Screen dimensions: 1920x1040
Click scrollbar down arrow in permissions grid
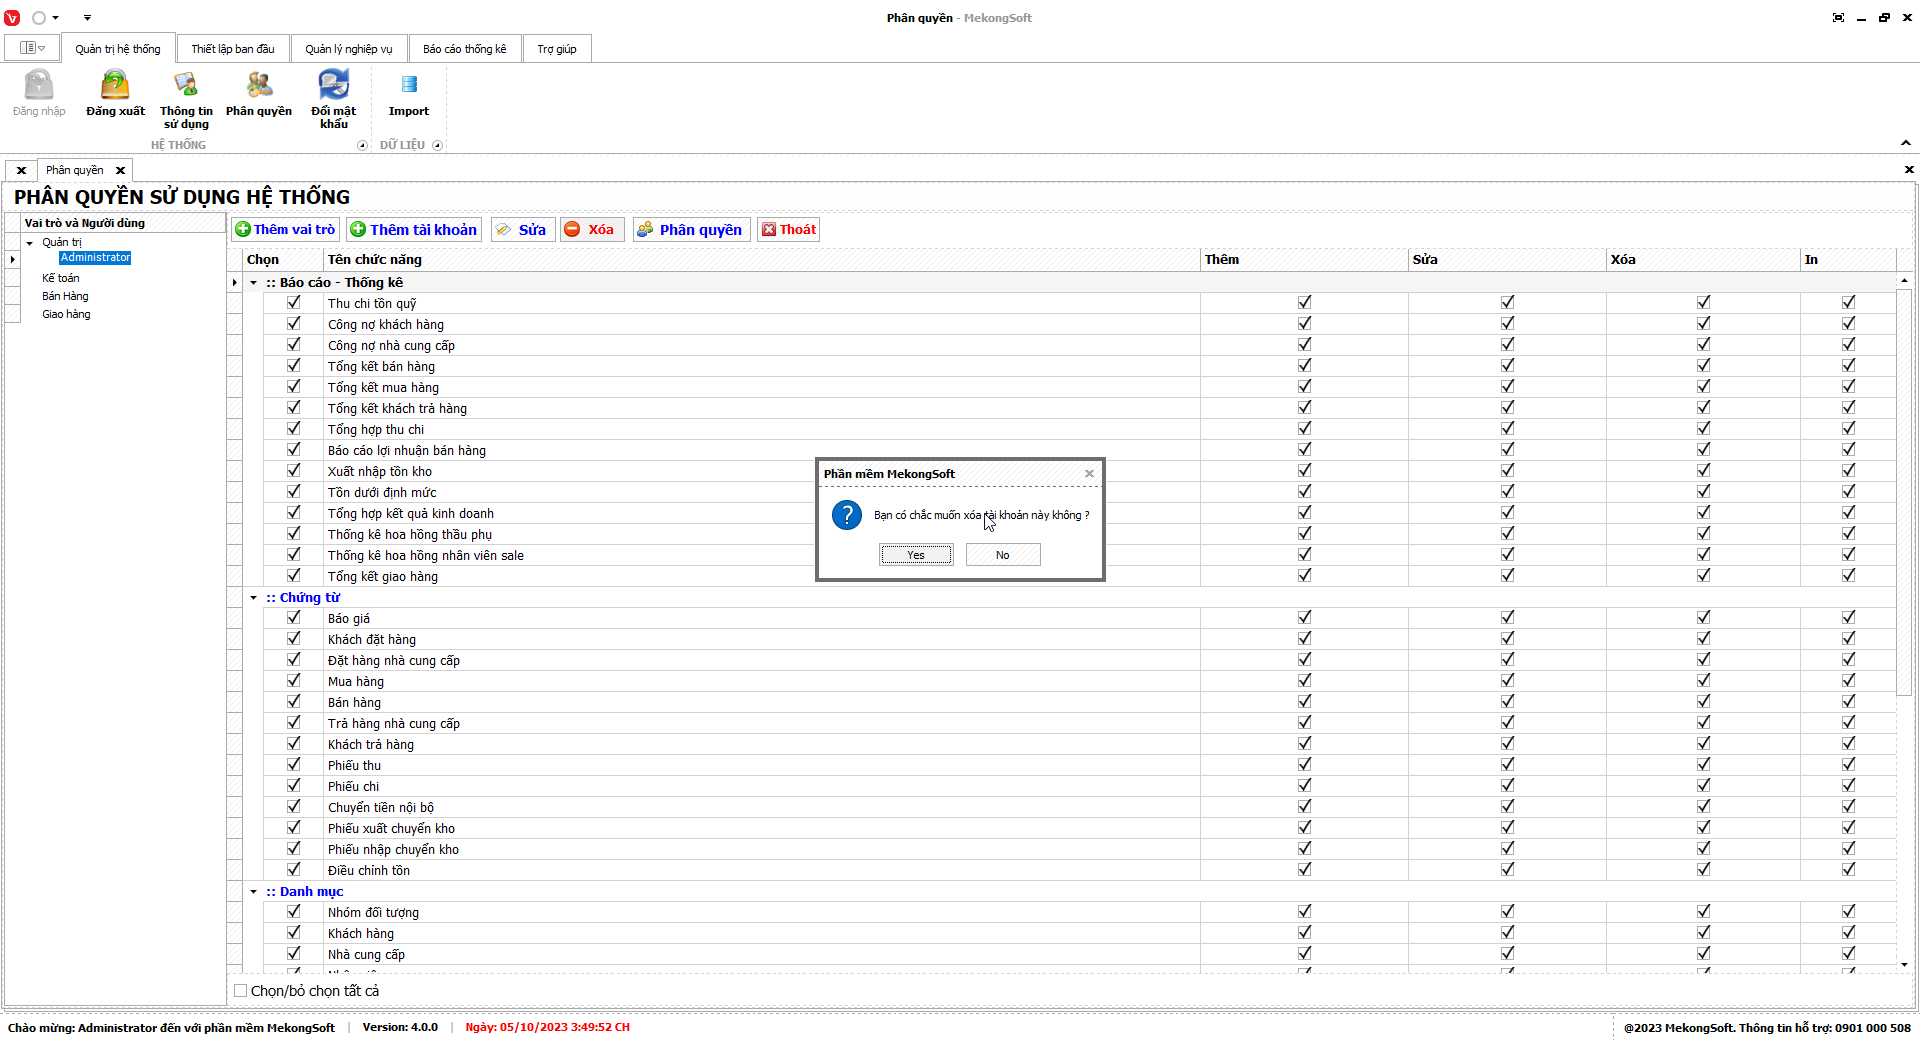click(1904, 965)
